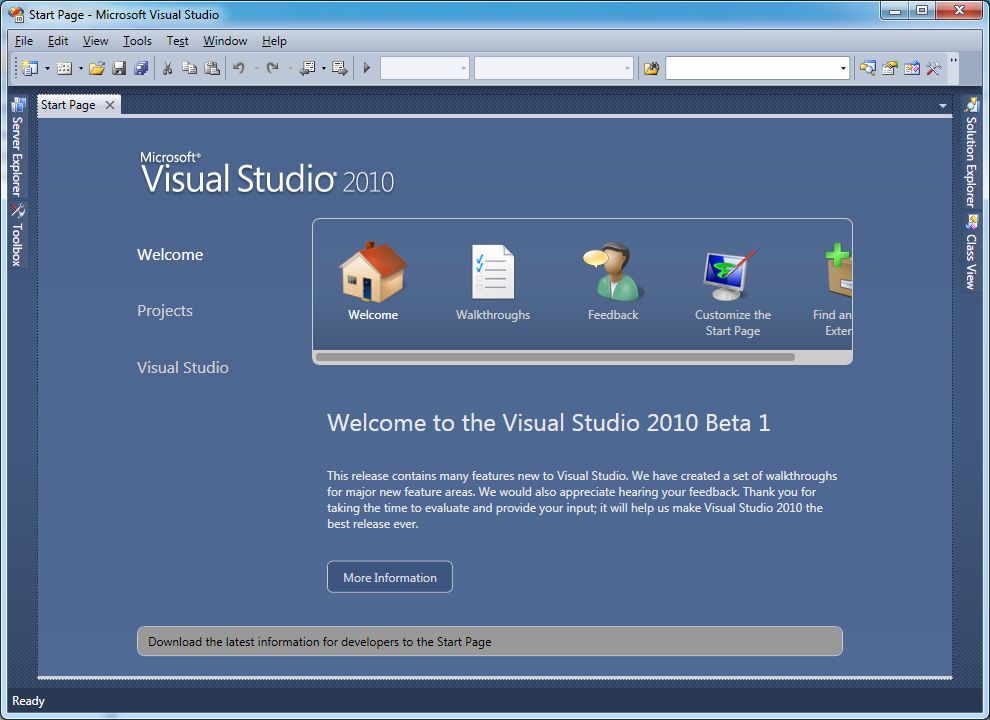Click the Navigate Forward icon
This screenshot has height=720, width=990.
click(x=340, y=68)
